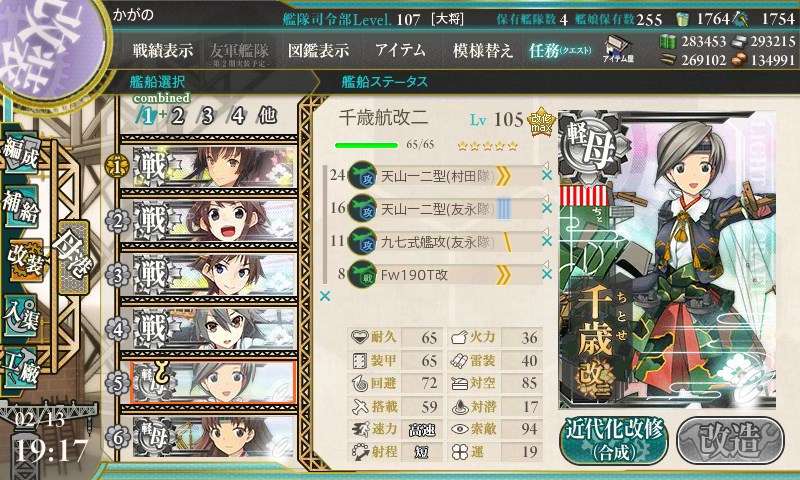The width and height of the screenshot is (800, 480).
Task: Remove 天山一二型(村田隊) with its X mark
Action: pos(546,175)
